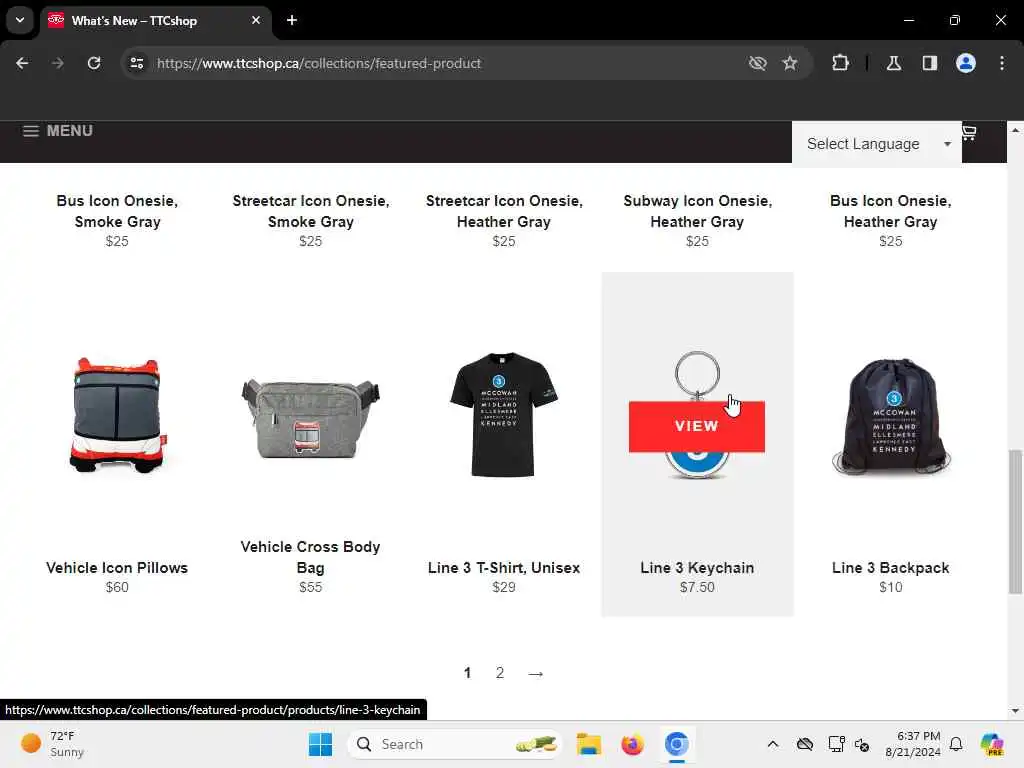1024x768 pixels.
Task: Toggle browser side panel icon
Action: 929,63
